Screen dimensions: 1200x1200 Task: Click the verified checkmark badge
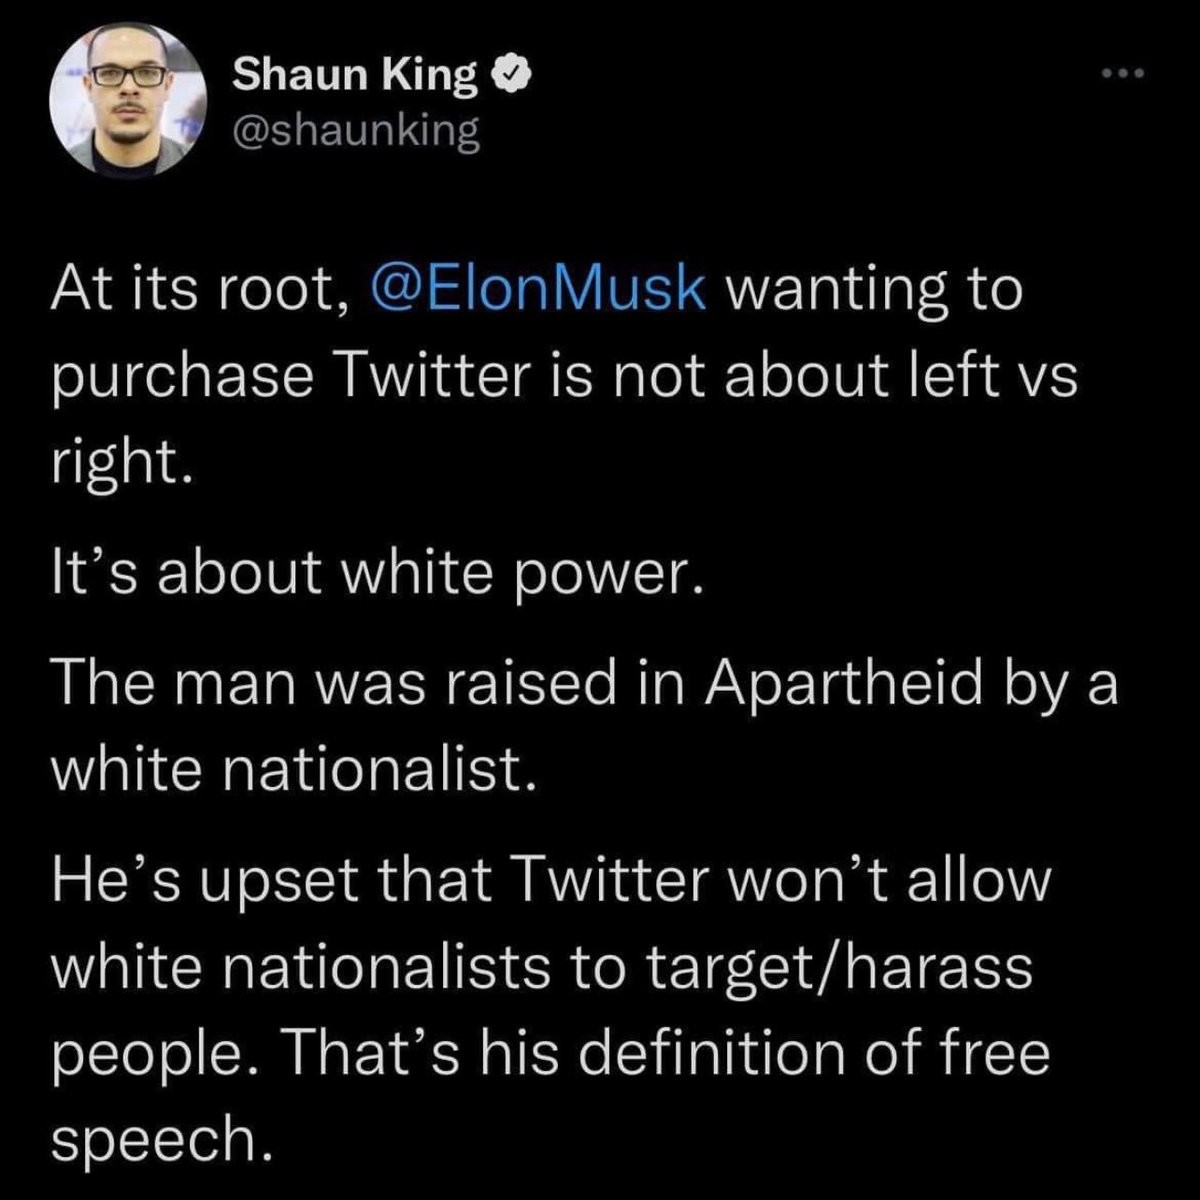(x=508, y=75)
